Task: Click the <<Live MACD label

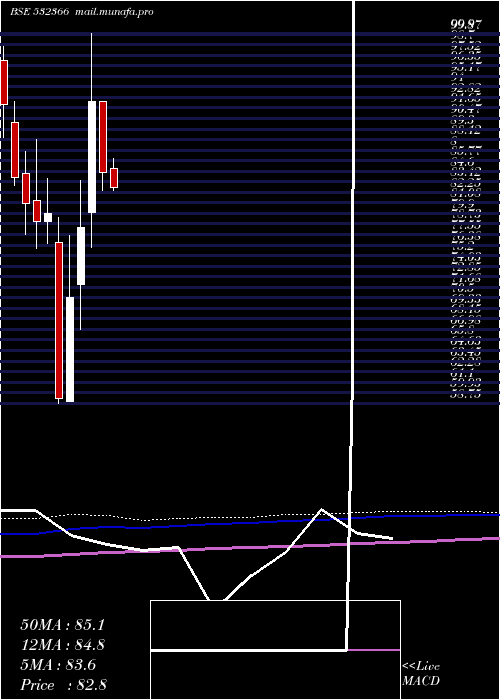Action: pos(421,674)
